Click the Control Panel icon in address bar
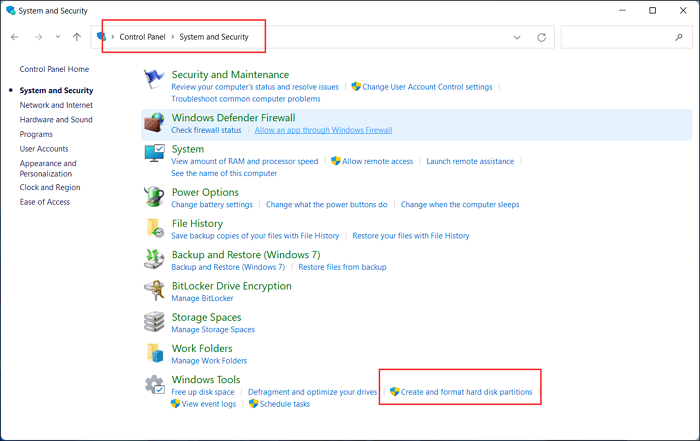The image size is (700, 441). coord(101,37)
